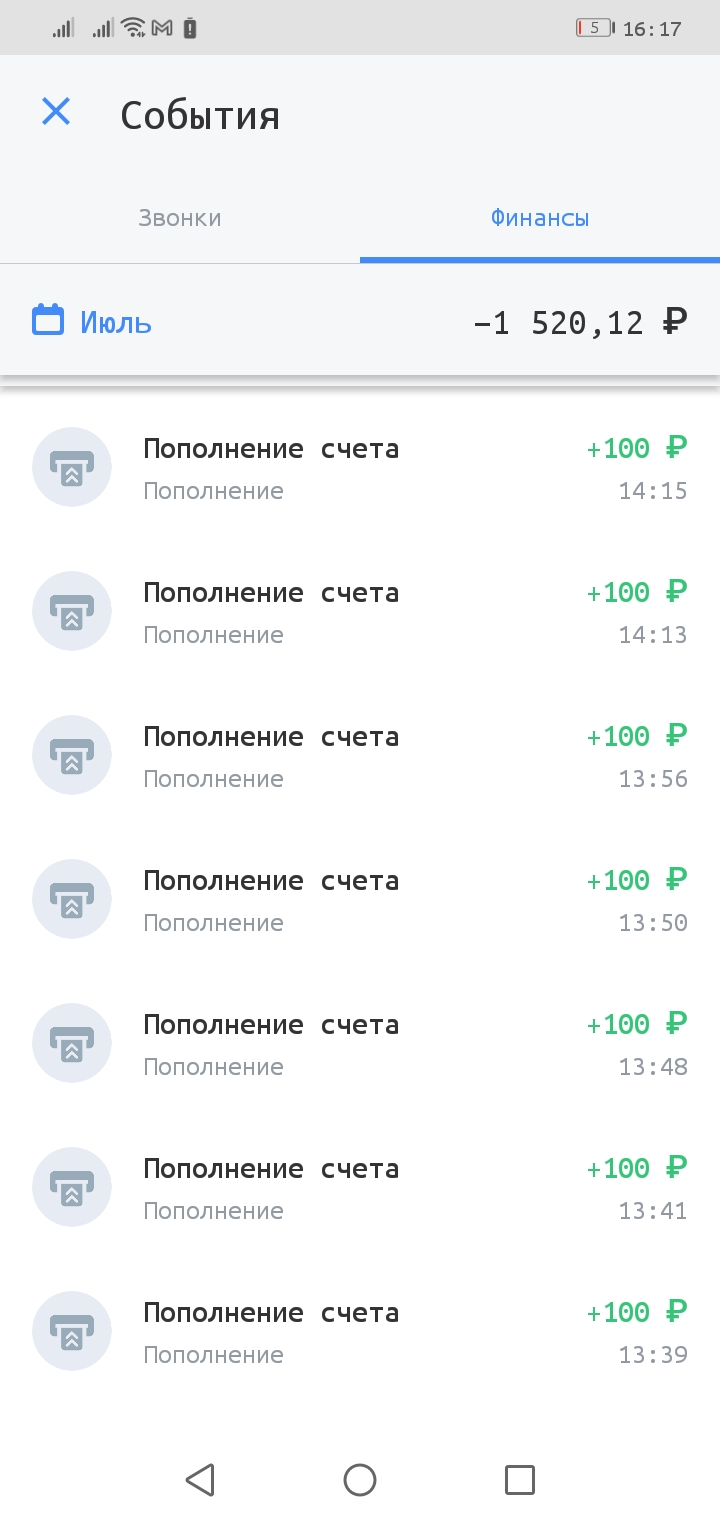This screenshot has width=720, height=1520.
Task: Open the Пополнение счета entry at 13:56
Action: [360, 755]
